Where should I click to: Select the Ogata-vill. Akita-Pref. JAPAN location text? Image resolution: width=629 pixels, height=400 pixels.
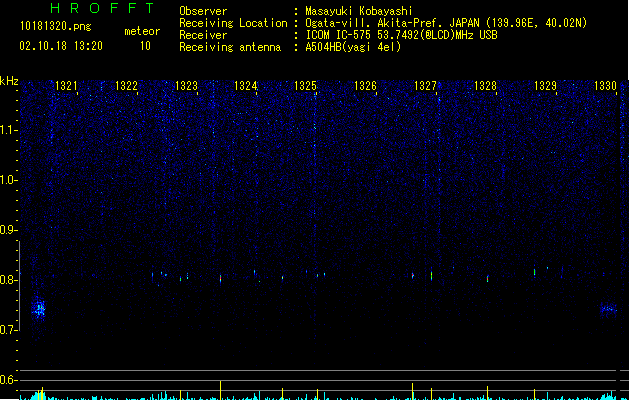pos(446,23)
